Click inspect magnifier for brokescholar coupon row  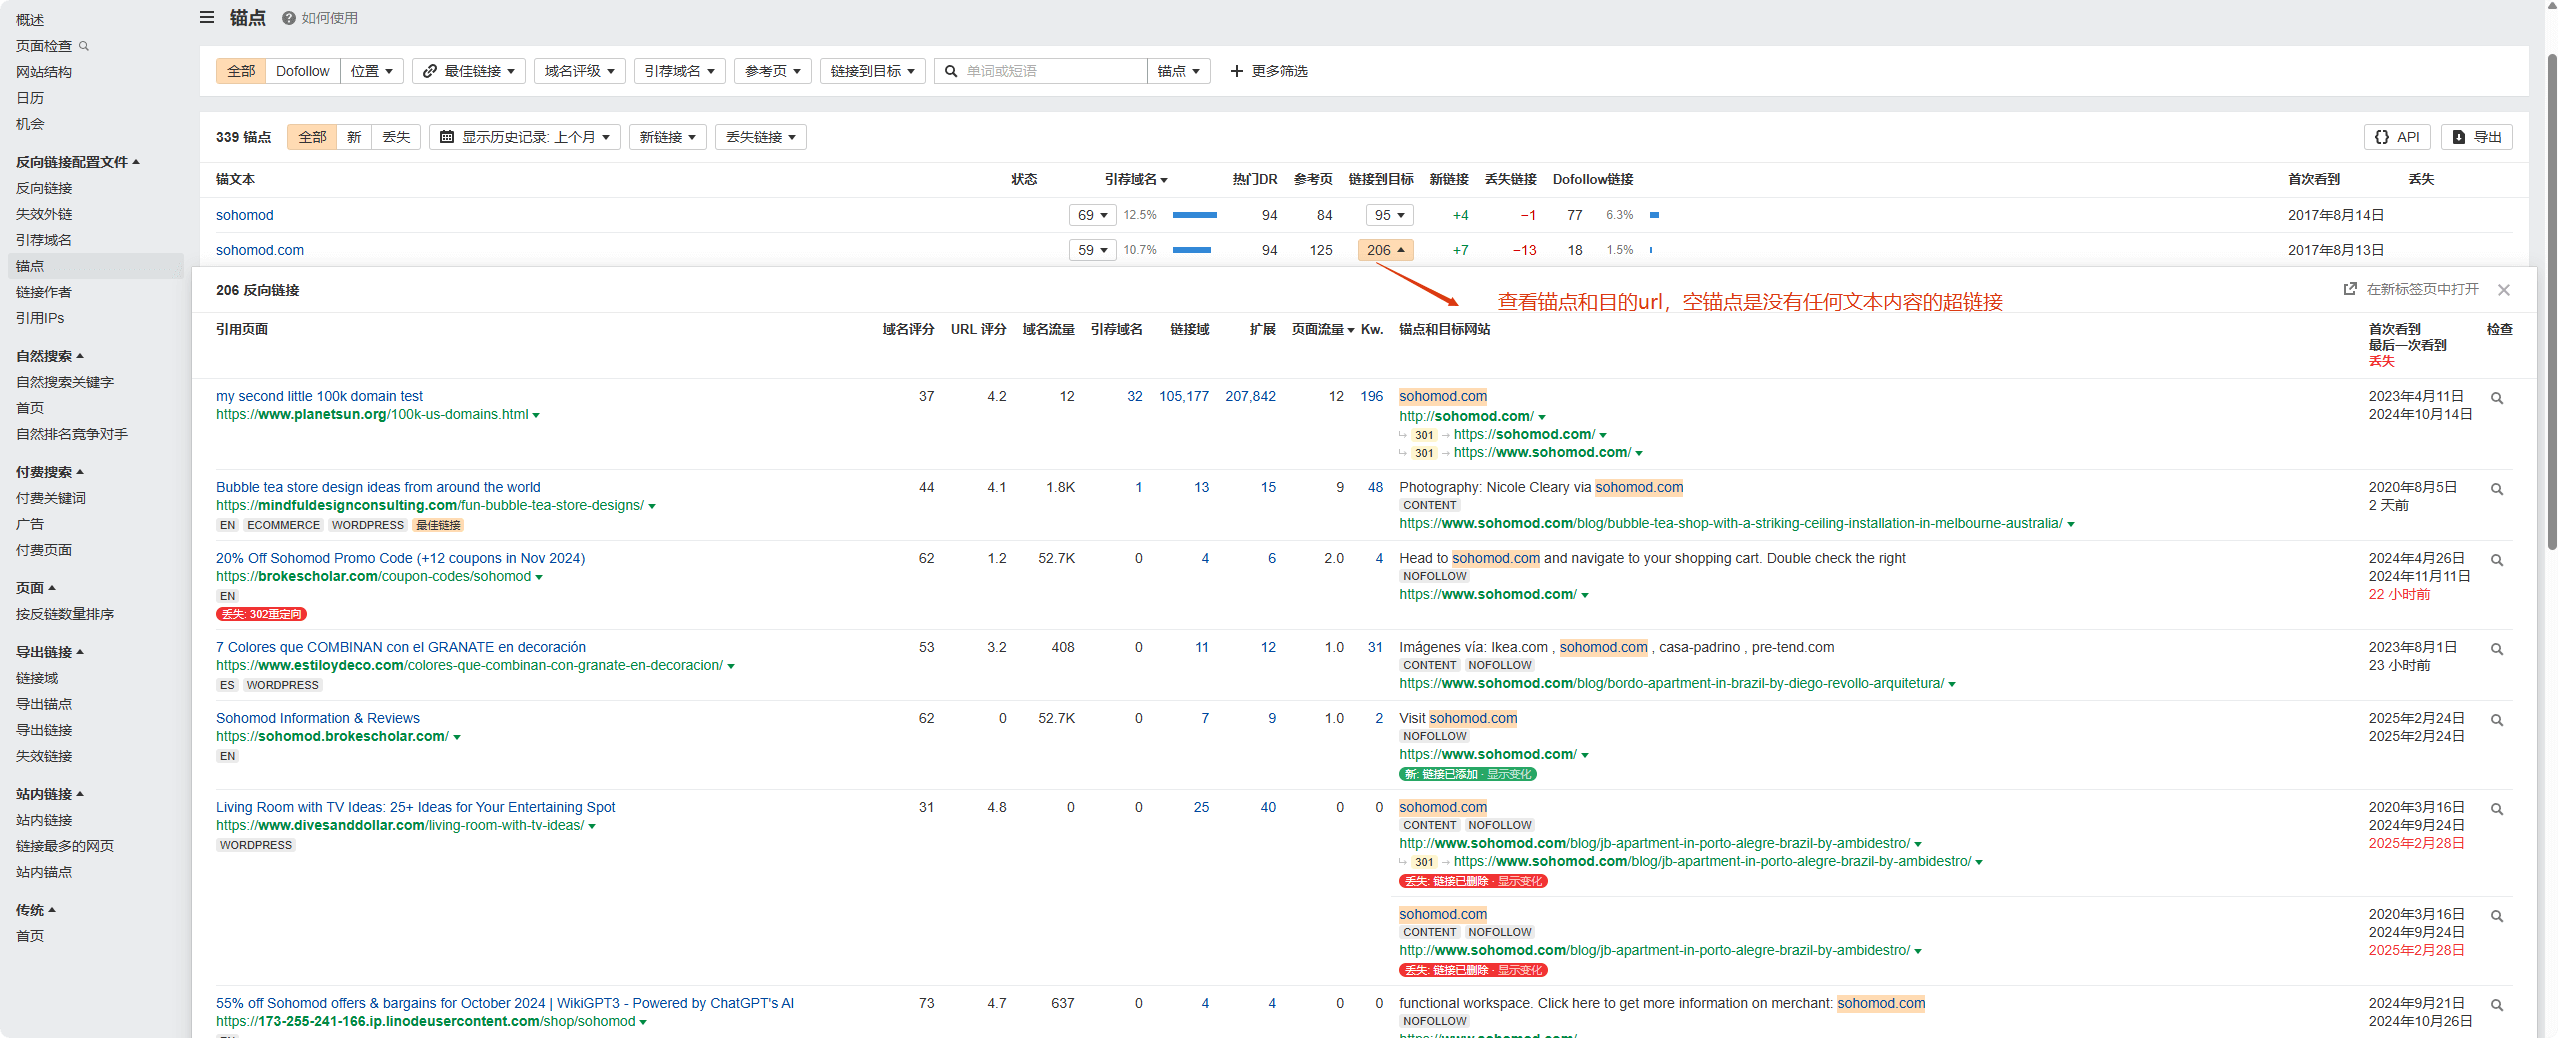pos(2497,560)
